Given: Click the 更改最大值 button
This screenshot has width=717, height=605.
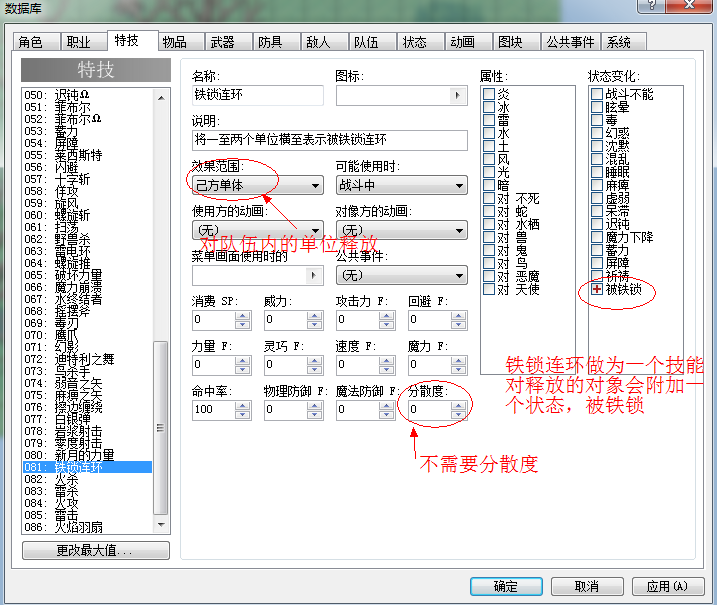Looking at the screenshot, I should coord(96,550).
